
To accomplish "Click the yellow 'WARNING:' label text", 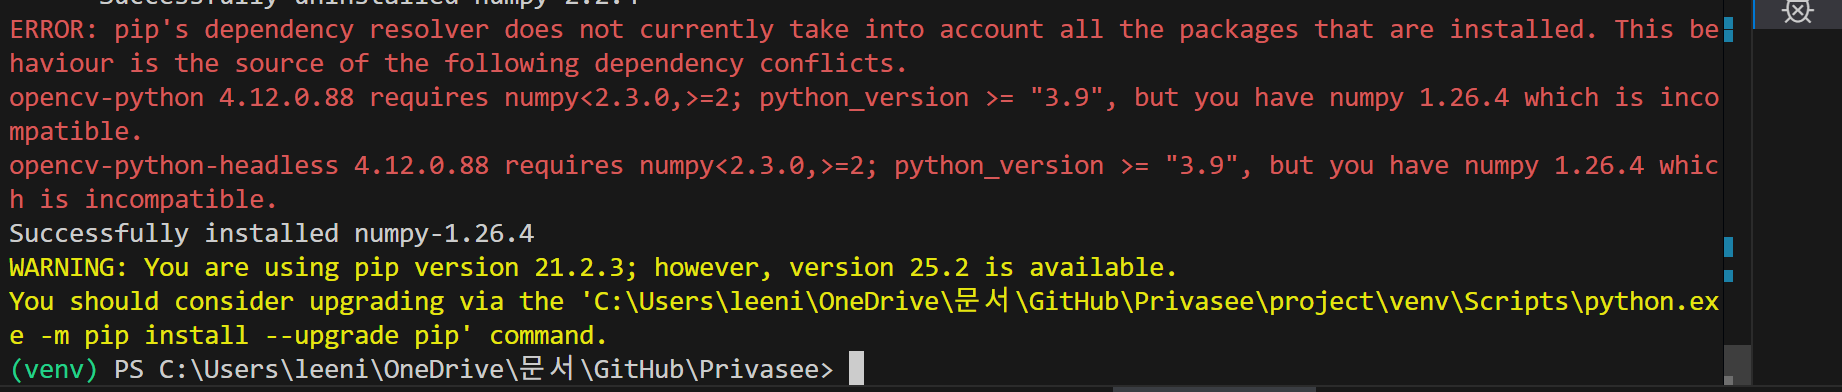I will click(69, 268).
